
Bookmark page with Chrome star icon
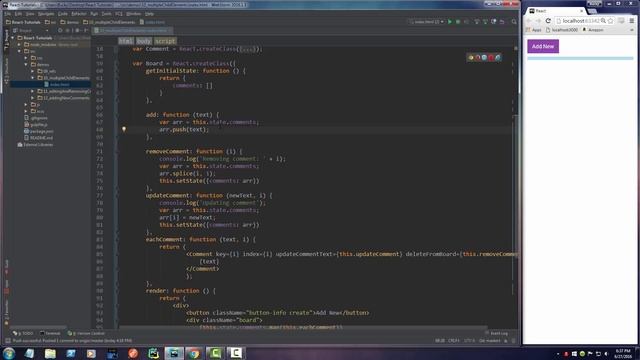point(610,20)
